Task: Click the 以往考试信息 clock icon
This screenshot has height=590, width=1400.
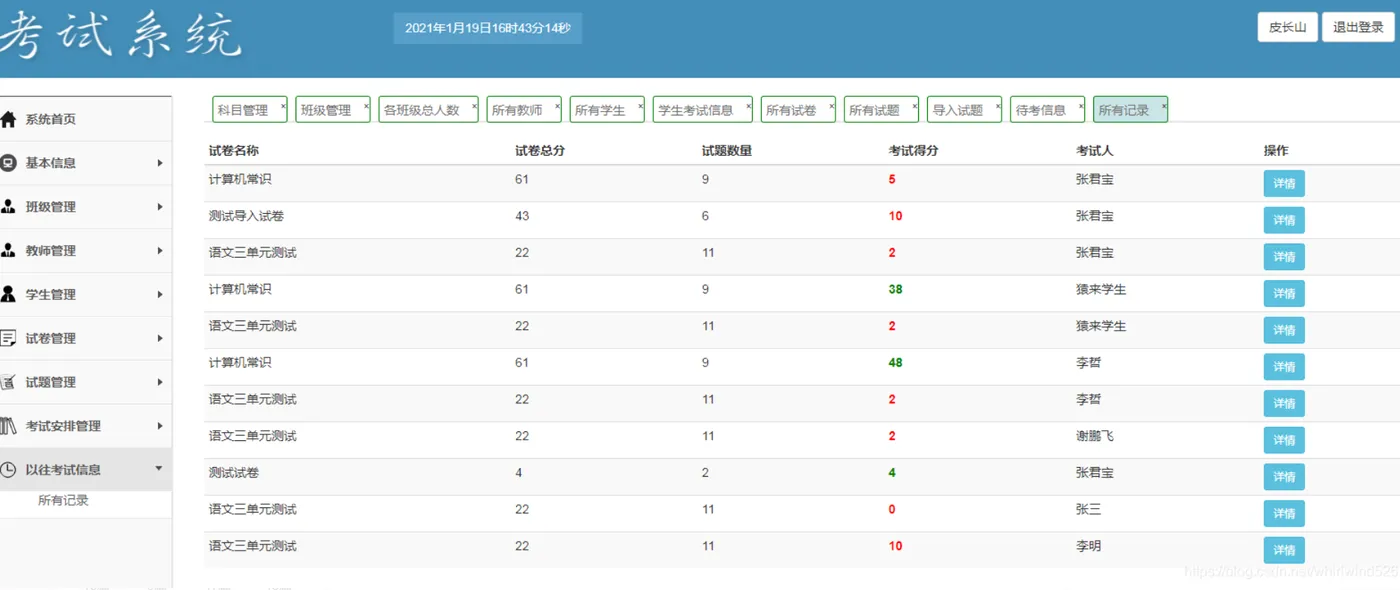Action: pyautogui.click(x=8, y=470)
